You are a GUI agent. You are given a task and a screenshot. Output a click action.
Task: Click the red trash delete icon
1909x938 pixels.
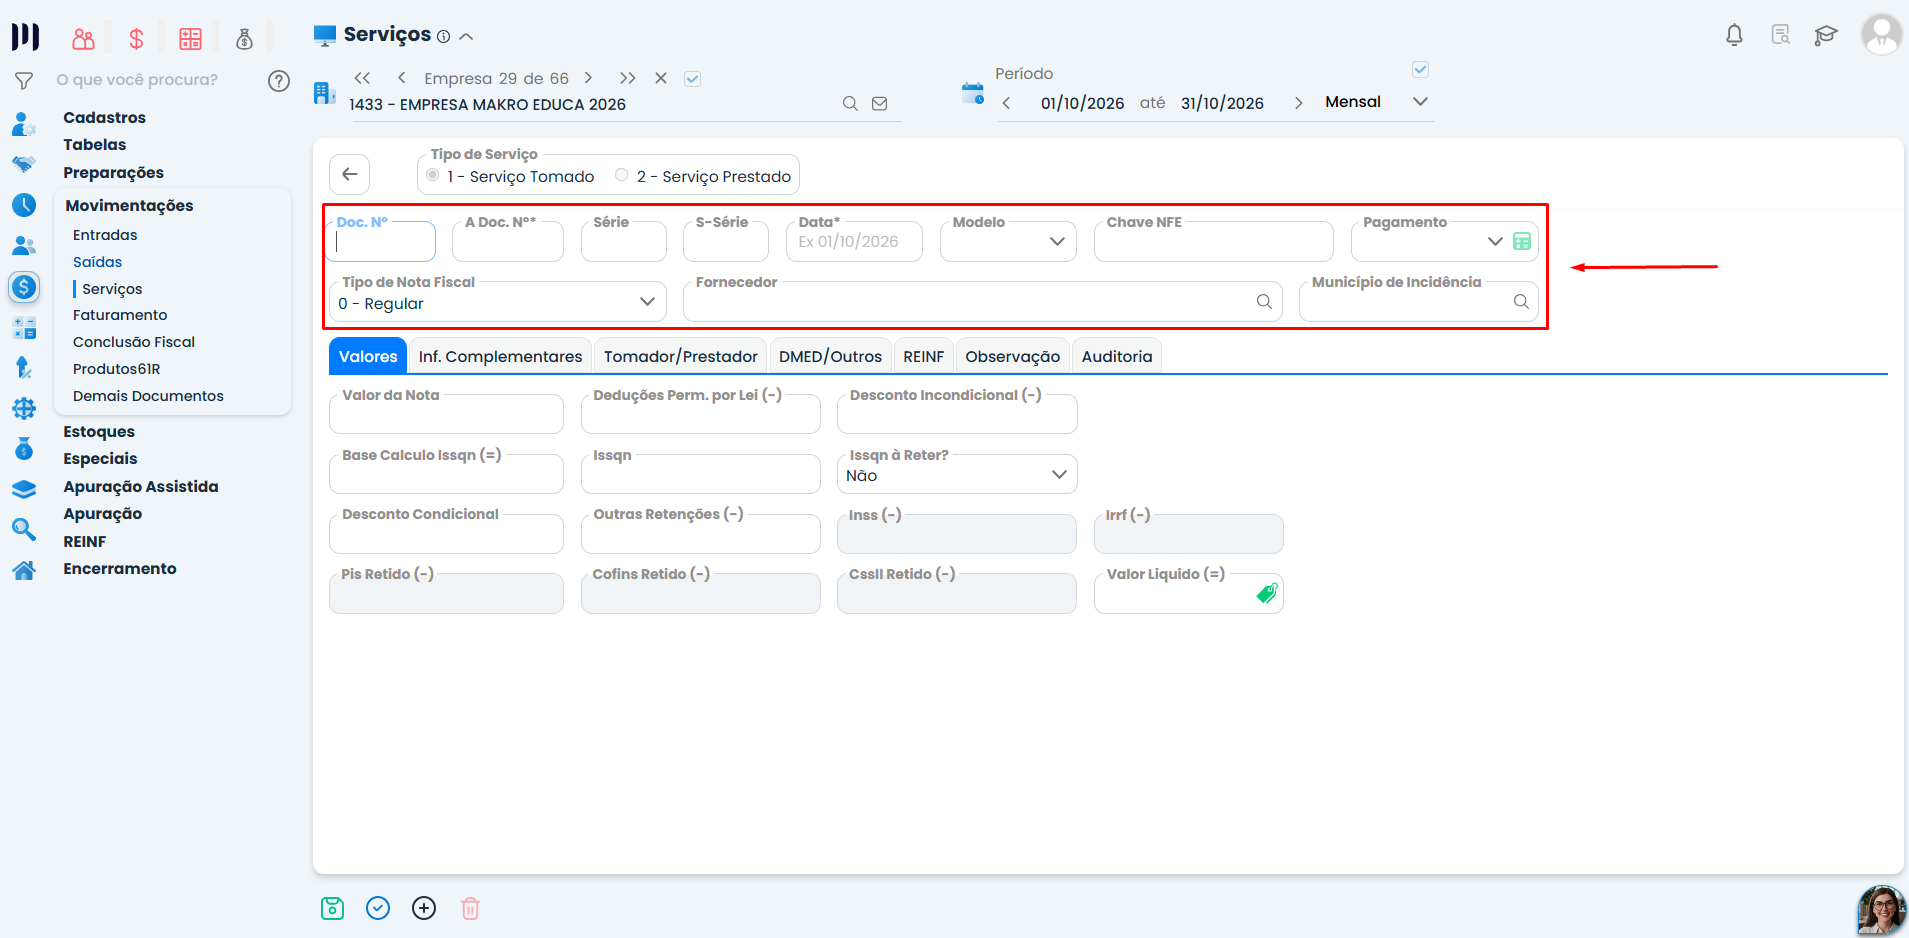(470, 908)
